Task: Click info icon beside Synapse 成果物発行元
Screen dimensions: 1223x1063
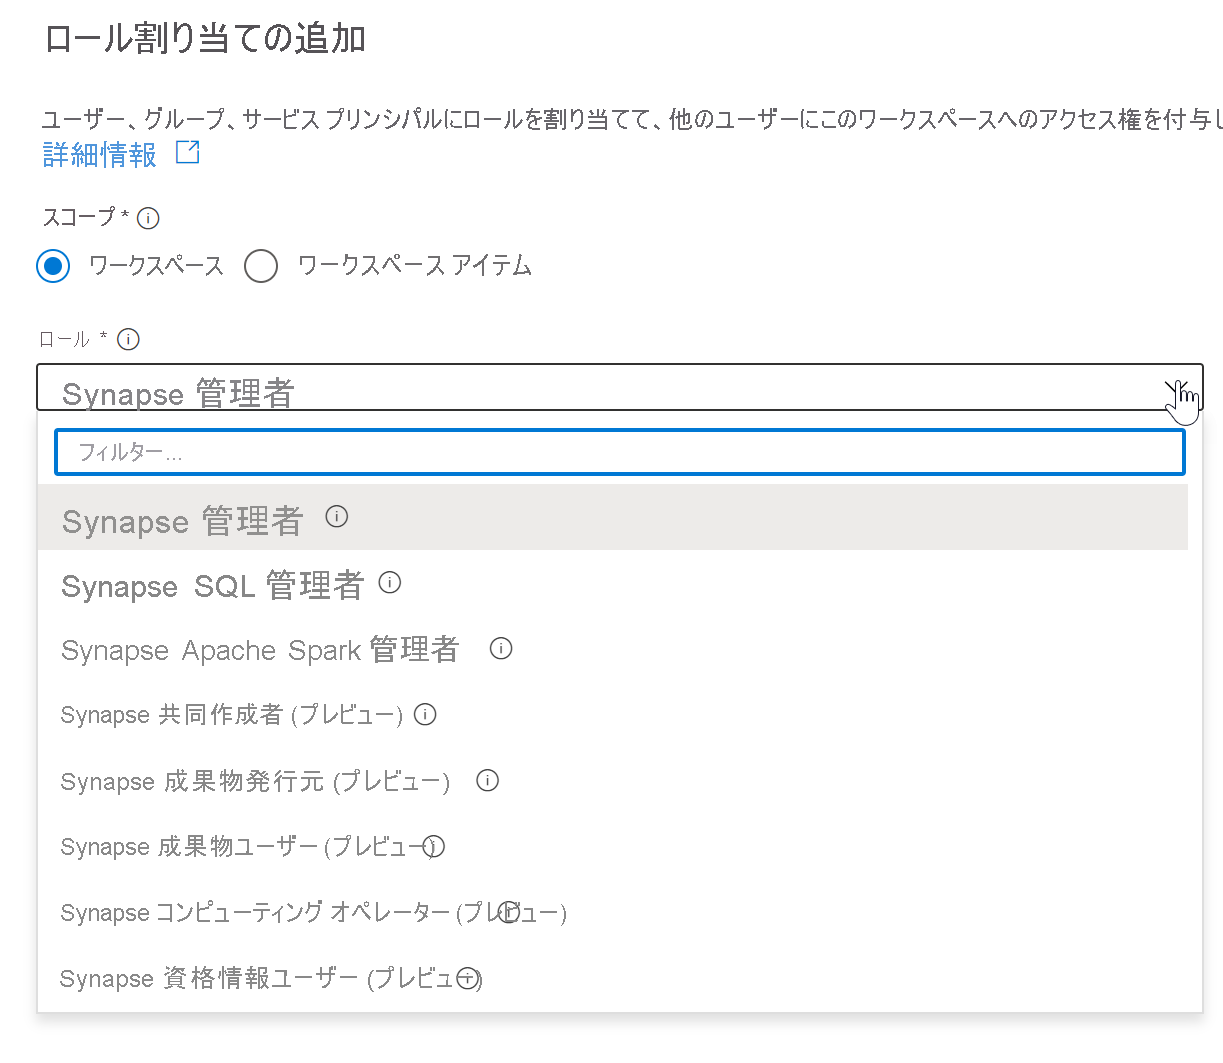Action: coord(487,781)
